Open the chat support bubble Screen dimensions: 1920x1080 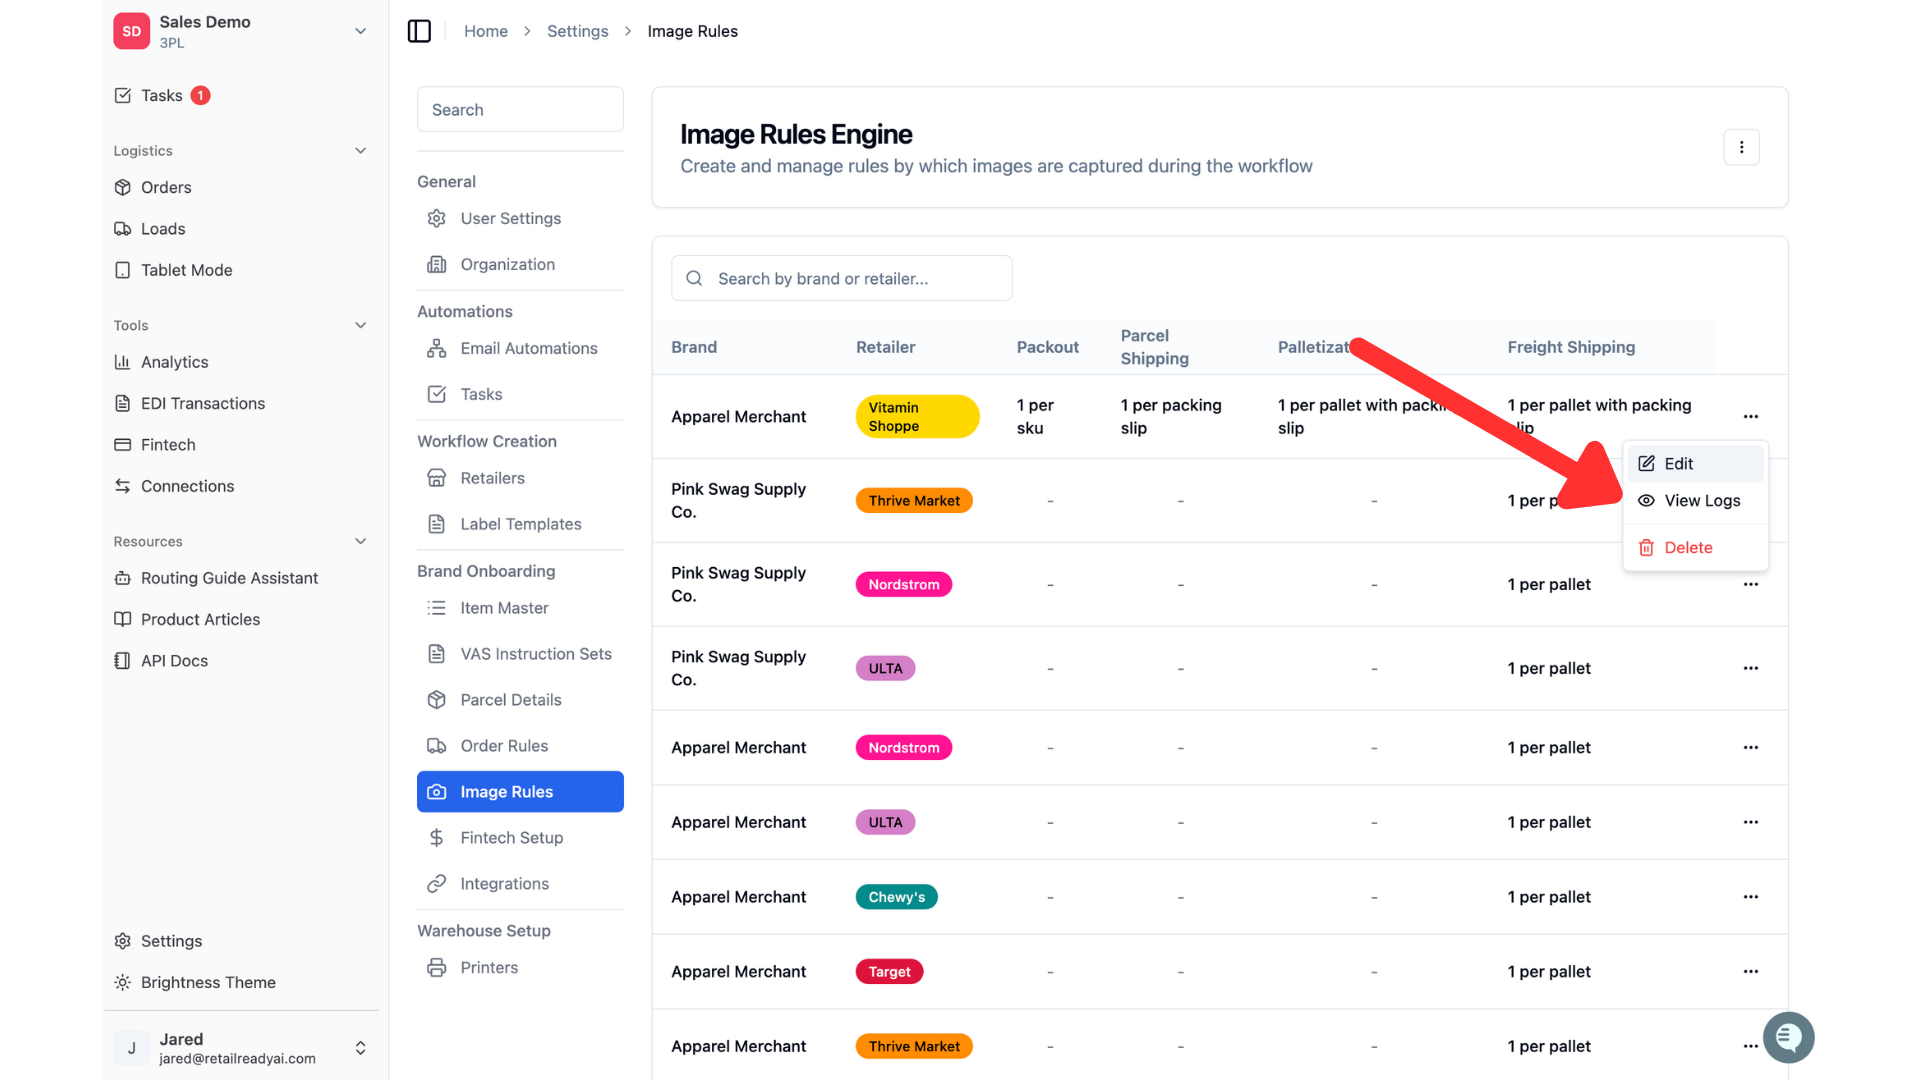click(1788, 1037)
